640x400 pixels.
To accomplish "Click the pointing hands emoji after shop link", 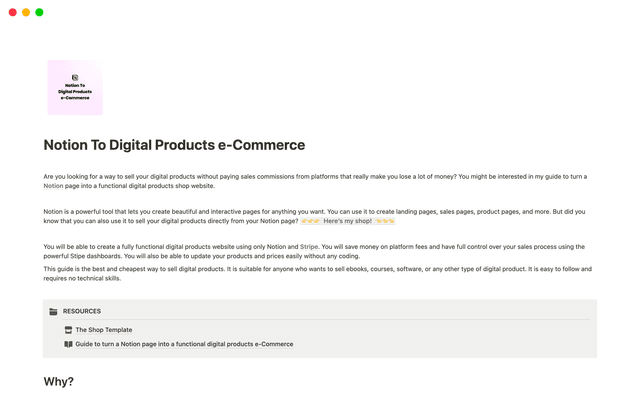I will [x=385, y=220].
